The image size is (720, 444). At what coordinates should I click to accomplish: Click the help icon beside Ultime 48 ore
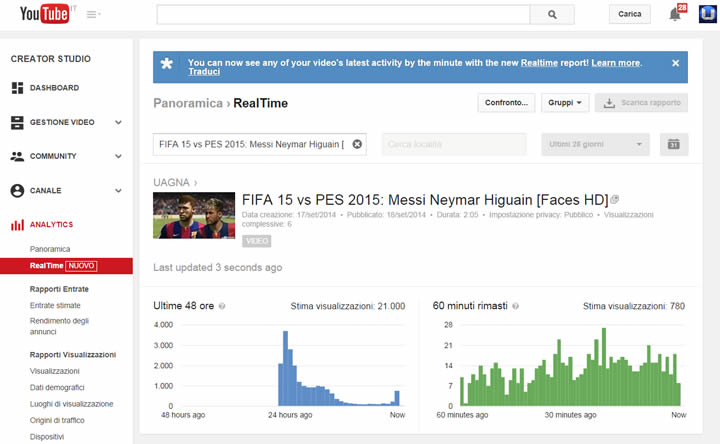tap(222, 306)
